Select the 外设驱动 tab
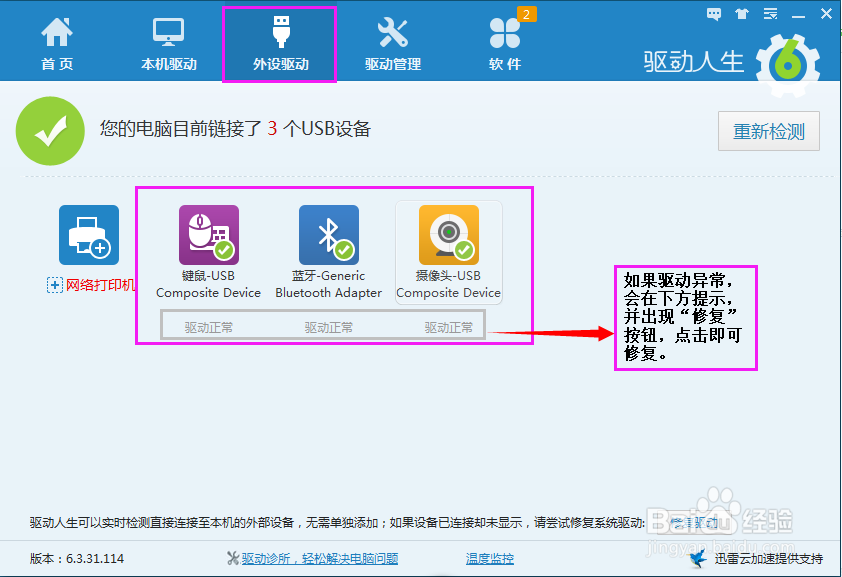The width and height of the screenshot is (842, 577). tap(280, 44)
